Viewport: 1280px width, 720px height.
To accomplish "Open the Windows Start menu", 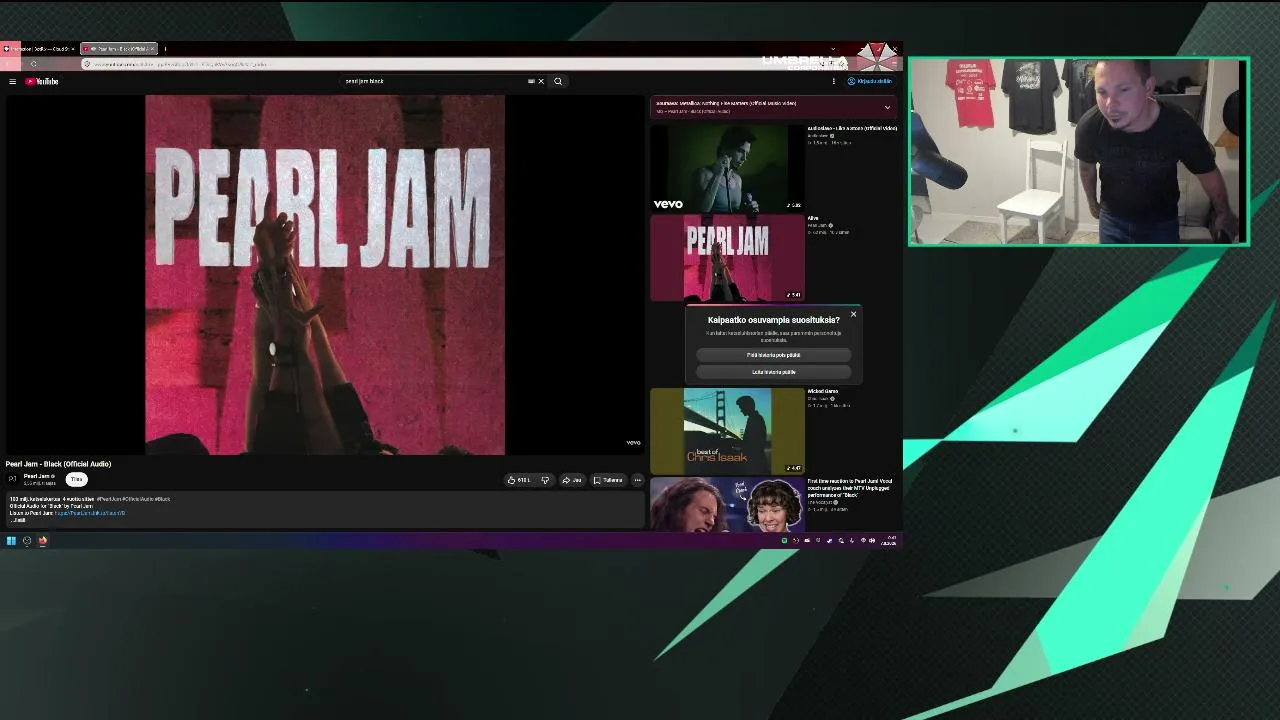I will [x=11, y=541].
